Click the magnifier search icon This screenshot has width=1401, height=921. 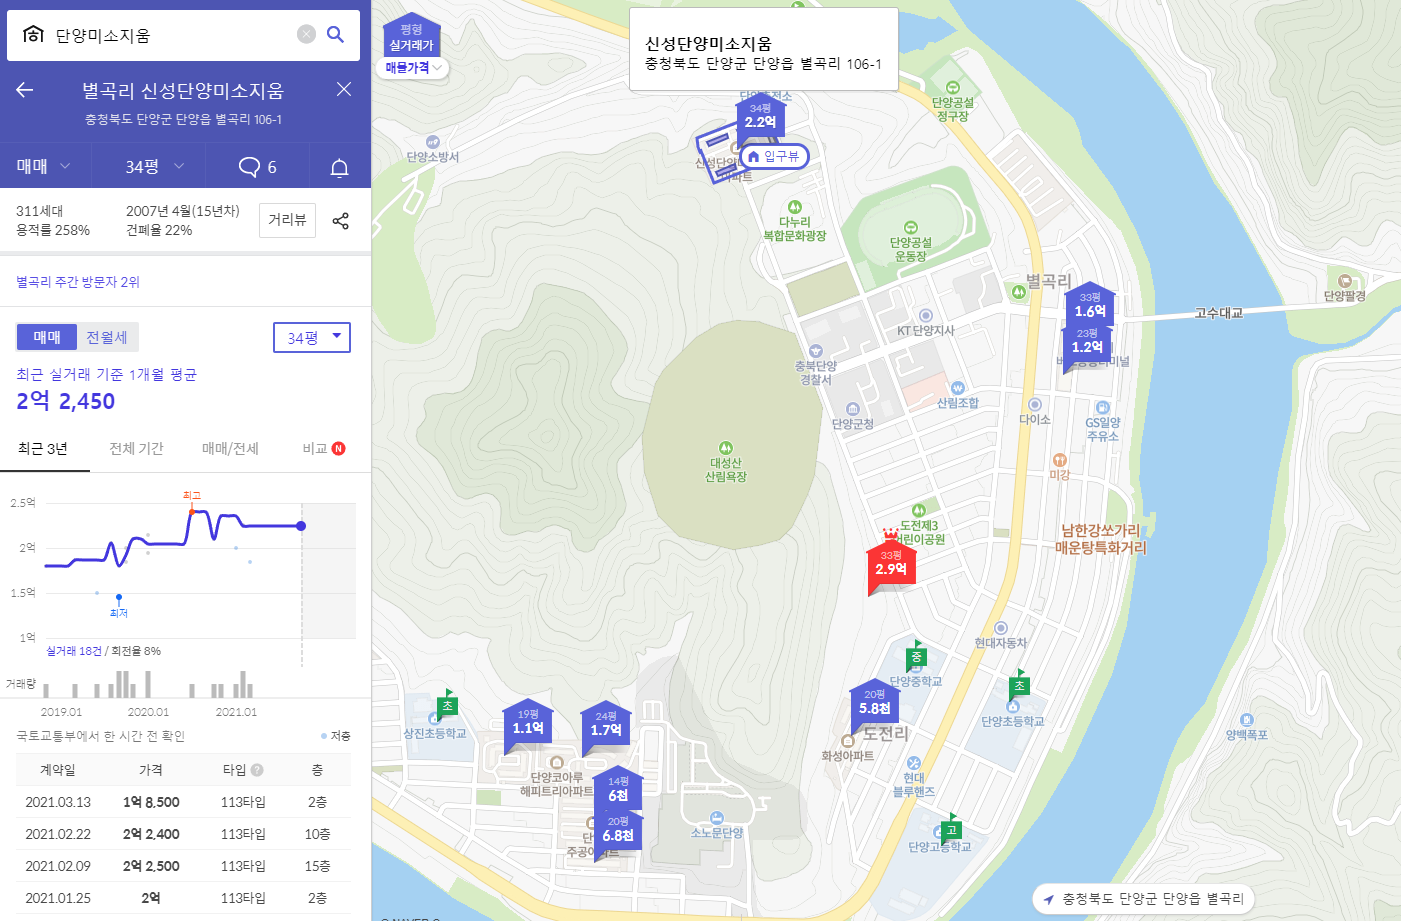click(336, 34)
